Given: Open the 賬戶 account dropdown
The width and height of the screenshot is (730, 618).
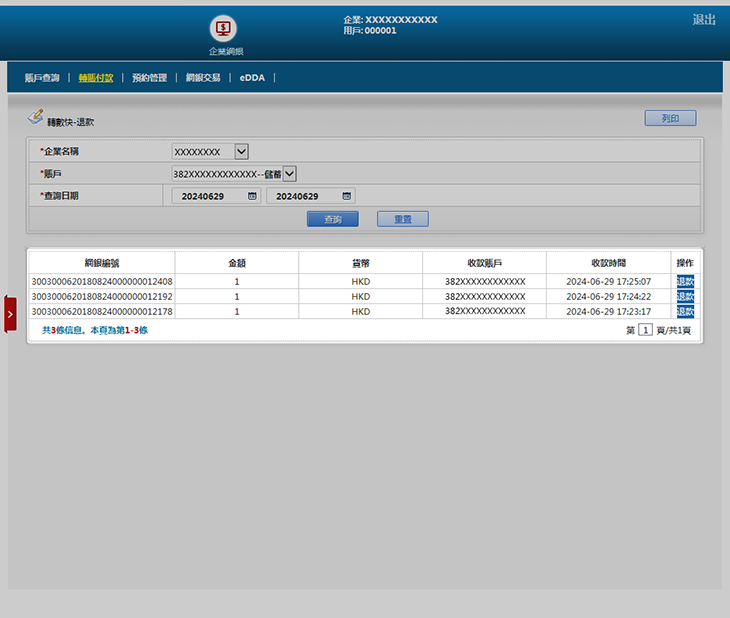Looking at the screenshot, I should [x=290, y=174].
